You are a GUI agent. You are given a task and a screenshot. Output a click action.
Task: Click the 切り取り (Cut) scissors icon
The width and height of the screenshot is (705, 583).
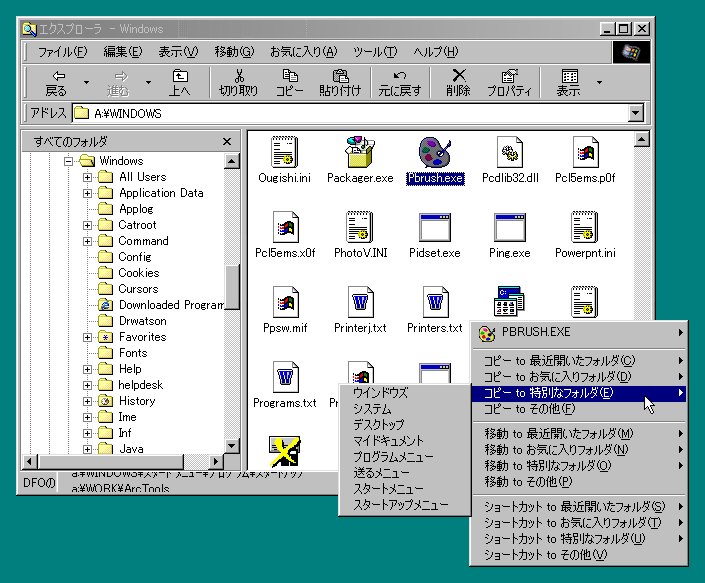[x=239, y=76]
